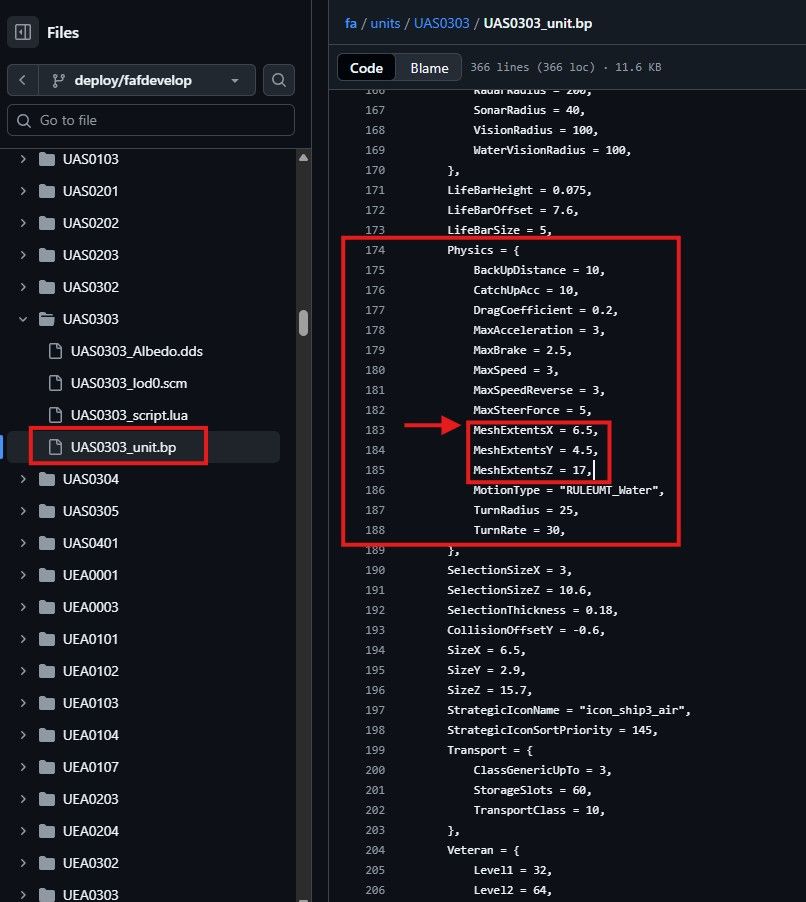Expand the UEA0102 folder chevron

(23, 671)
